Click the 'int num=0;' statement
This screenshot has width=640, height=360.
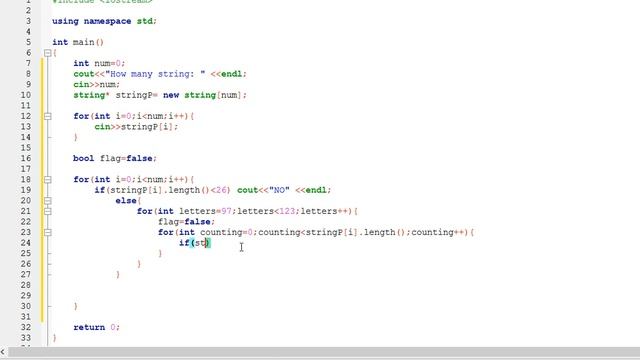click(99, 63)
